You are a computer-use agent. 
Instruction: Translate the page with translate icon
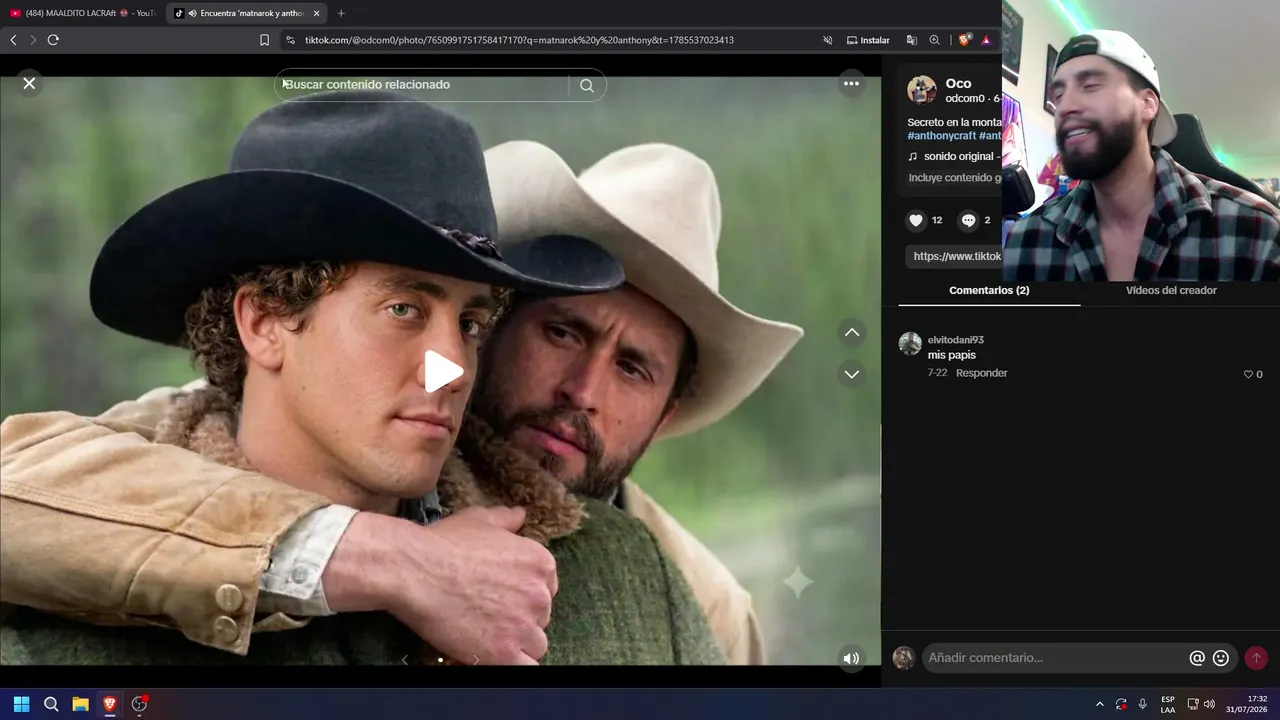(x=911, y=40)
